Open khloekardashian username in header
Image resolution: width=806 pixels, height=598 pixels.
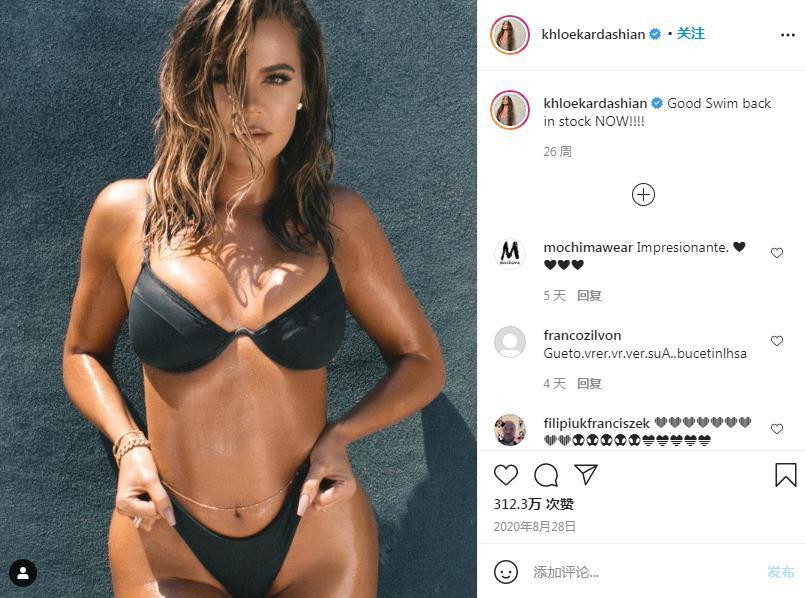[x=593, y=34]
